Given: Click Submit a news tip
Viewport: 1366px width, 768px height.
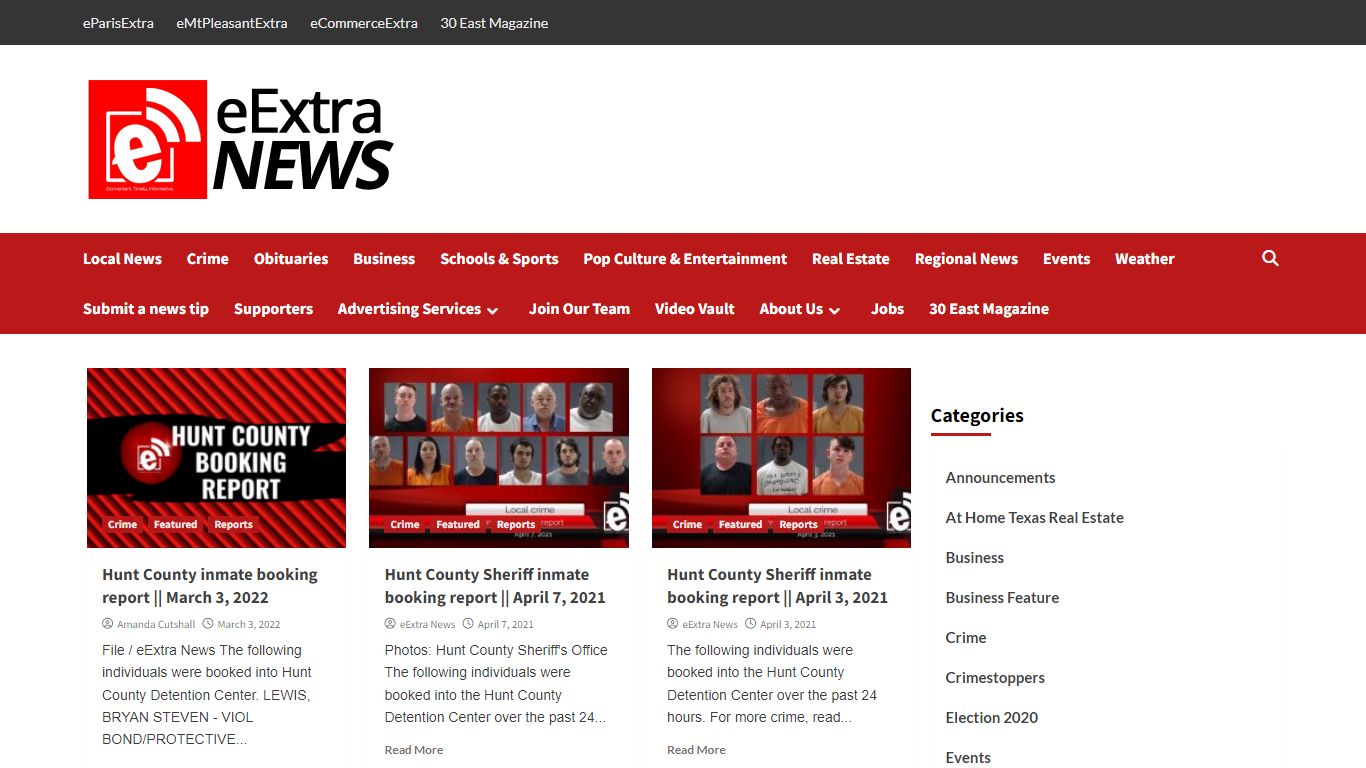Looking at the screenshot, I should 146,309.
